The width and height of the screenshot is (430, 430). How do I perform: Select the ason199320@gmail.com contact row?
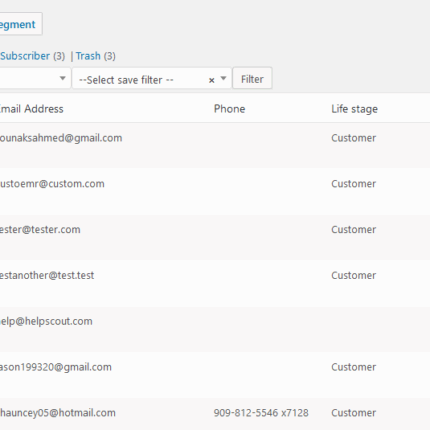[x=215, y=375]
